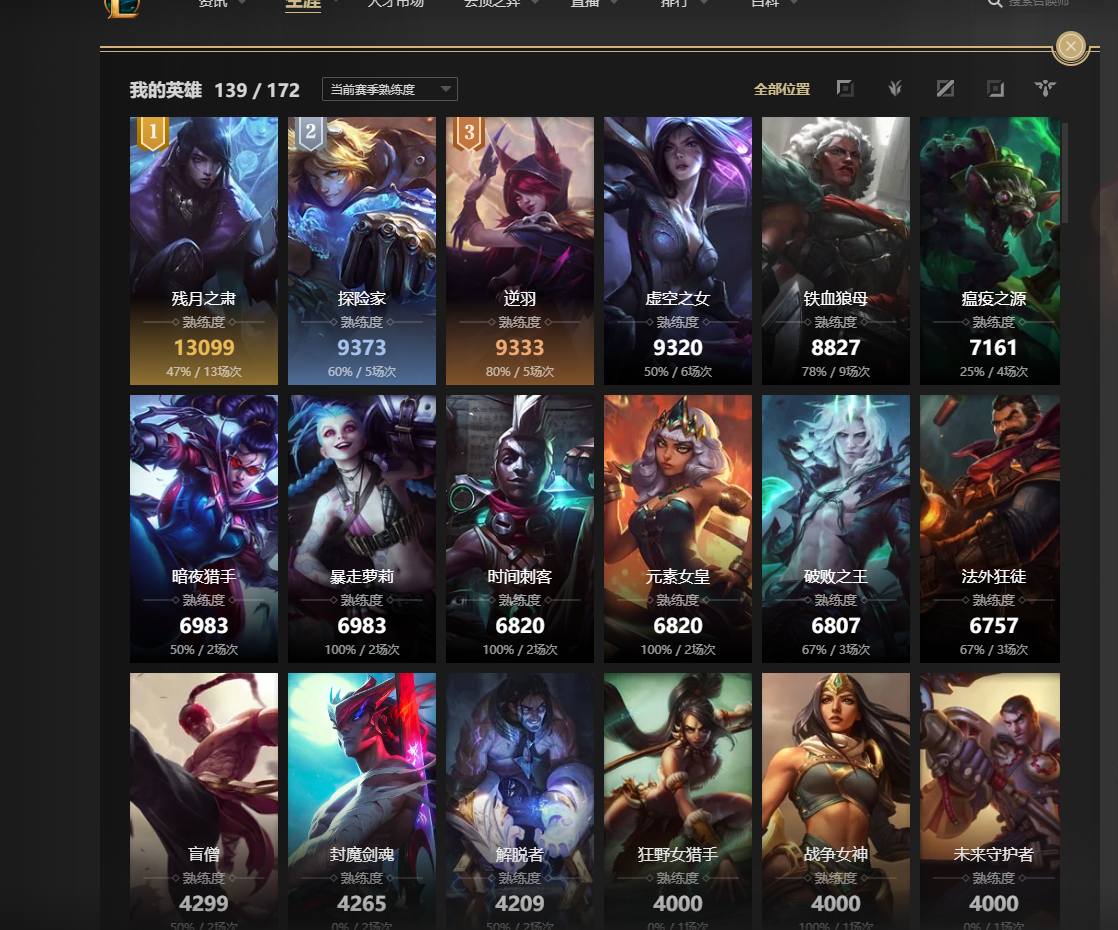Select the 破败之王 hero card
The image size is (1118, 930).
[x=836, y=528]
